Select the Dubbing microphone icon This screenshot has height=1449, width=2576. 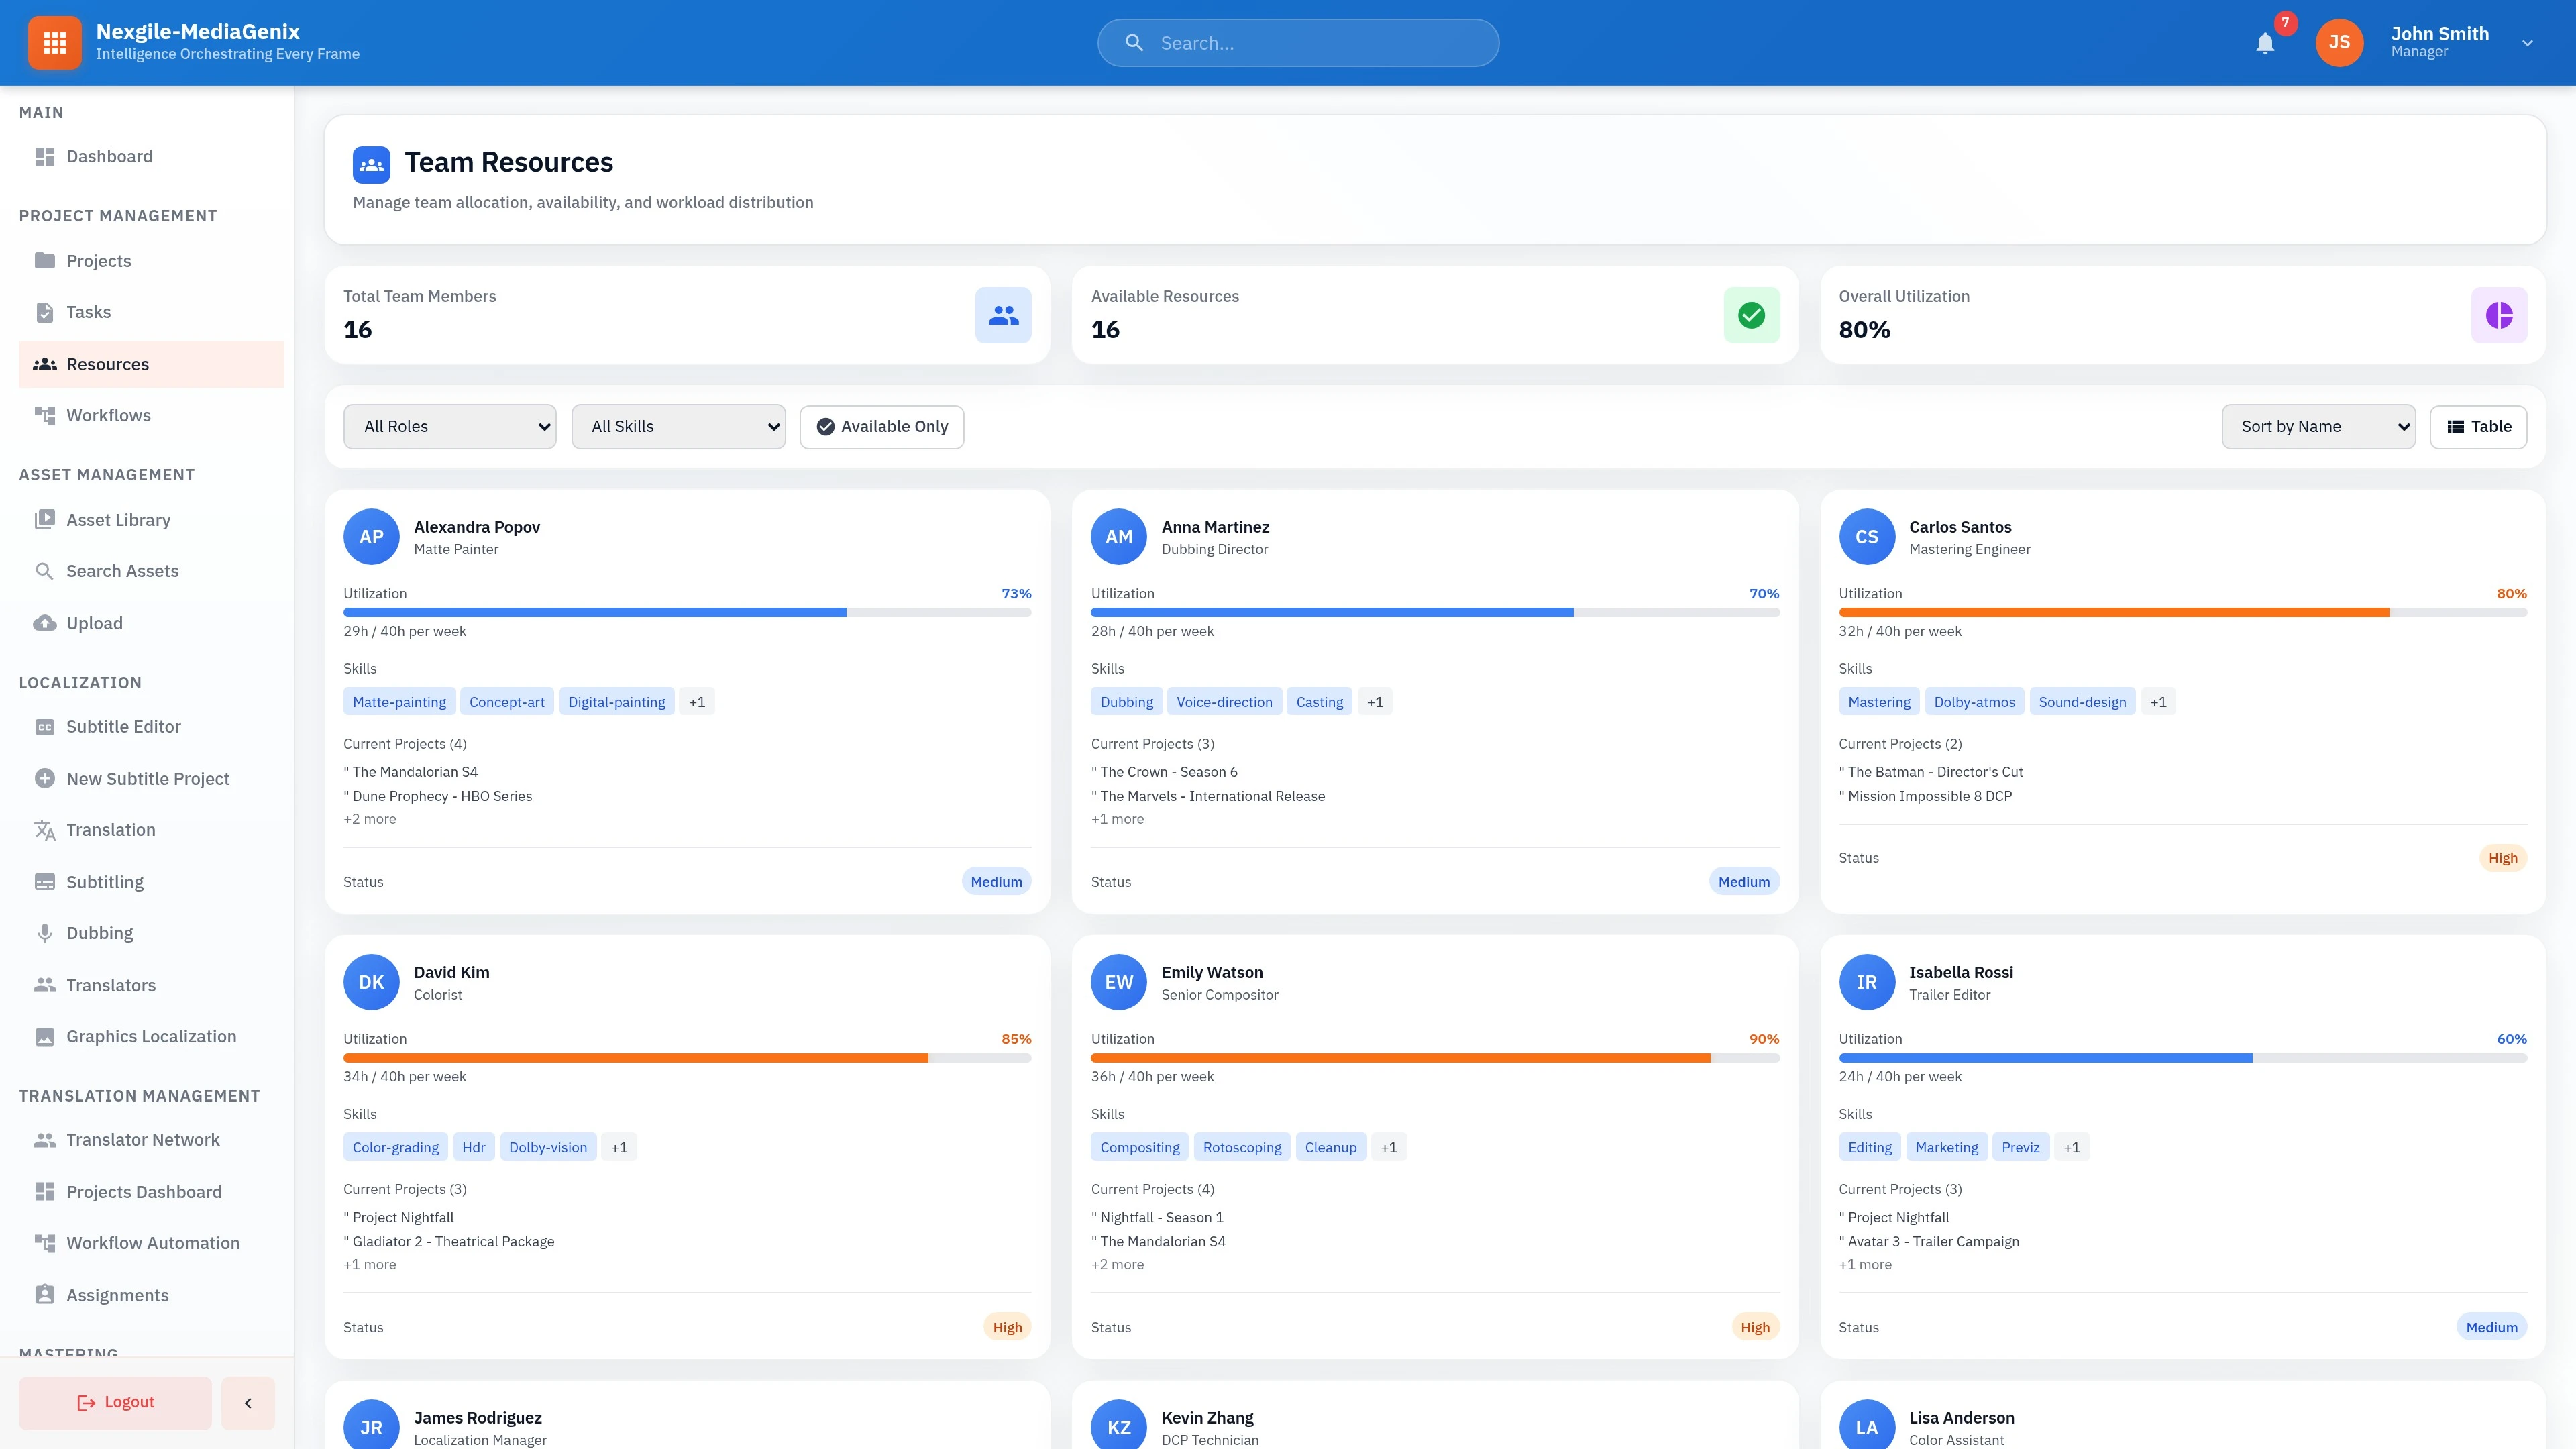[45, 932]
